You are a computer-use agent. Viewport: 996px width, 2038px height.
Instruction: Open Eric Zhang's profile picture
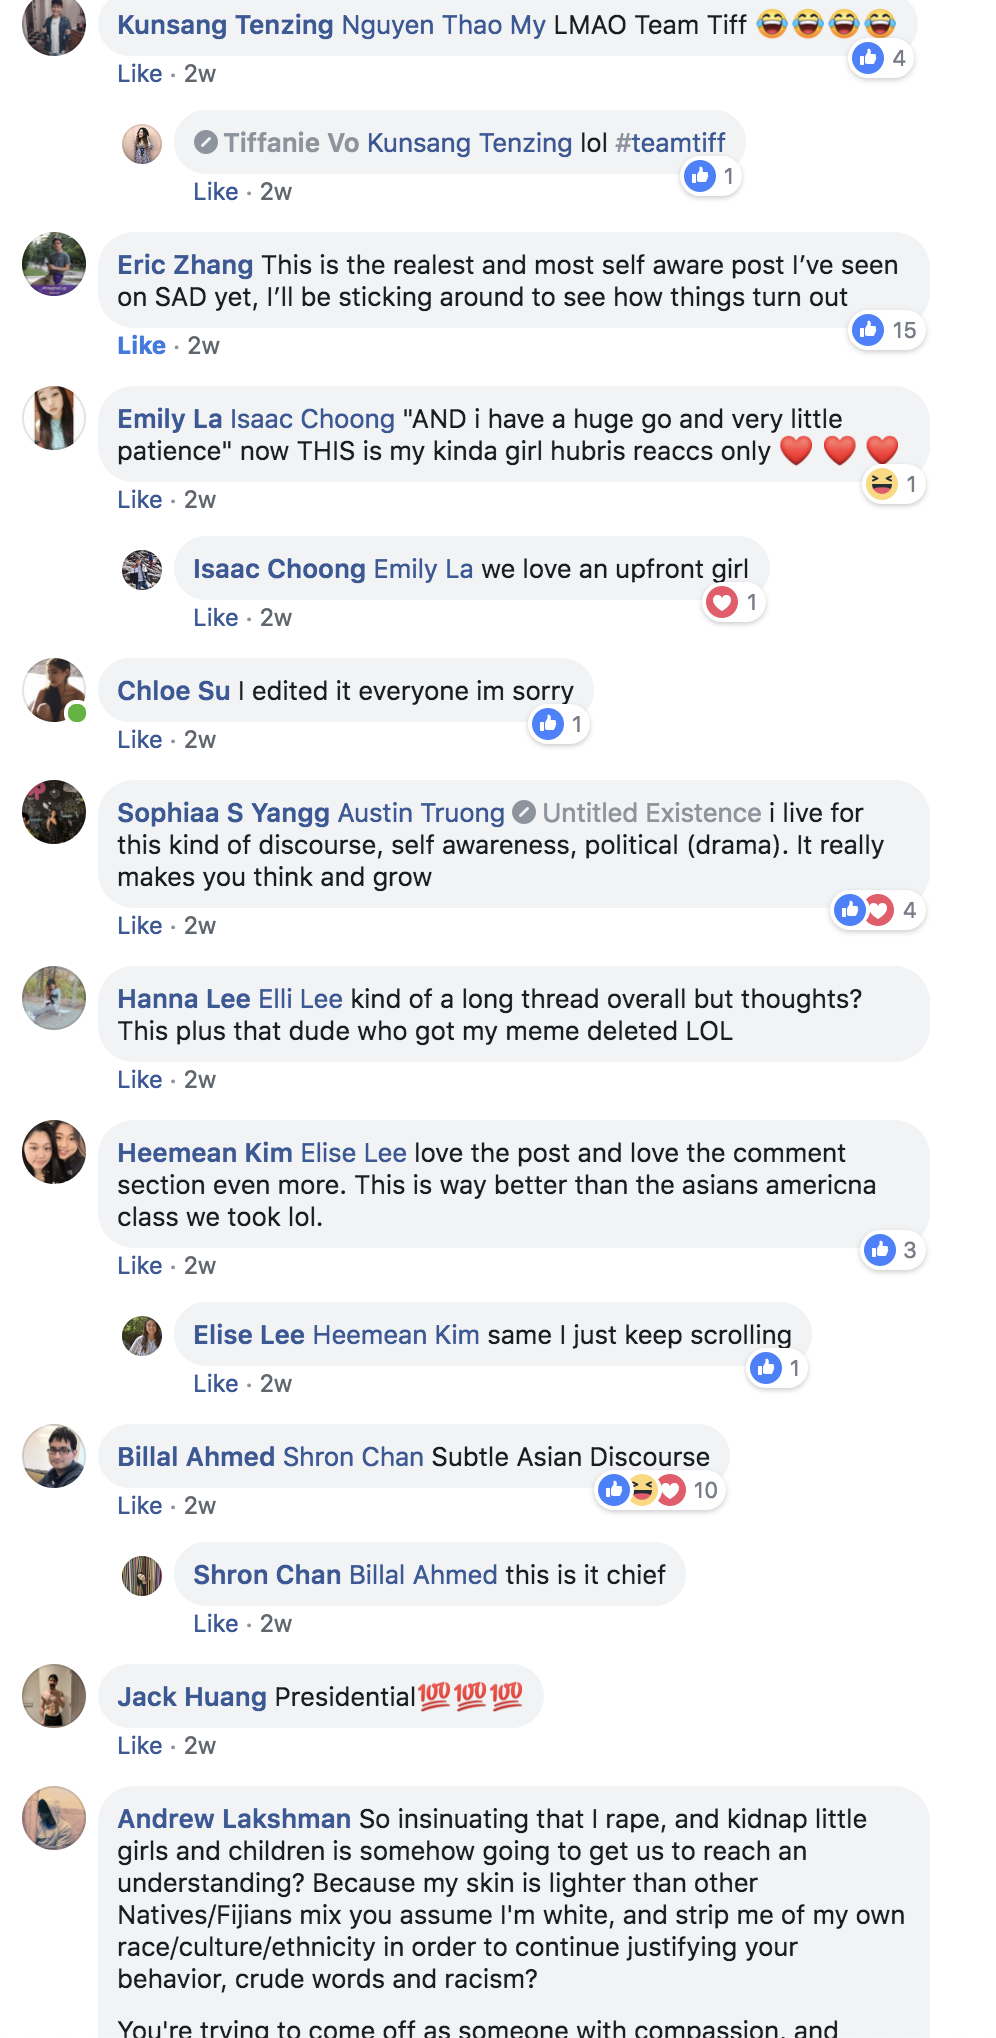[54, 265]
